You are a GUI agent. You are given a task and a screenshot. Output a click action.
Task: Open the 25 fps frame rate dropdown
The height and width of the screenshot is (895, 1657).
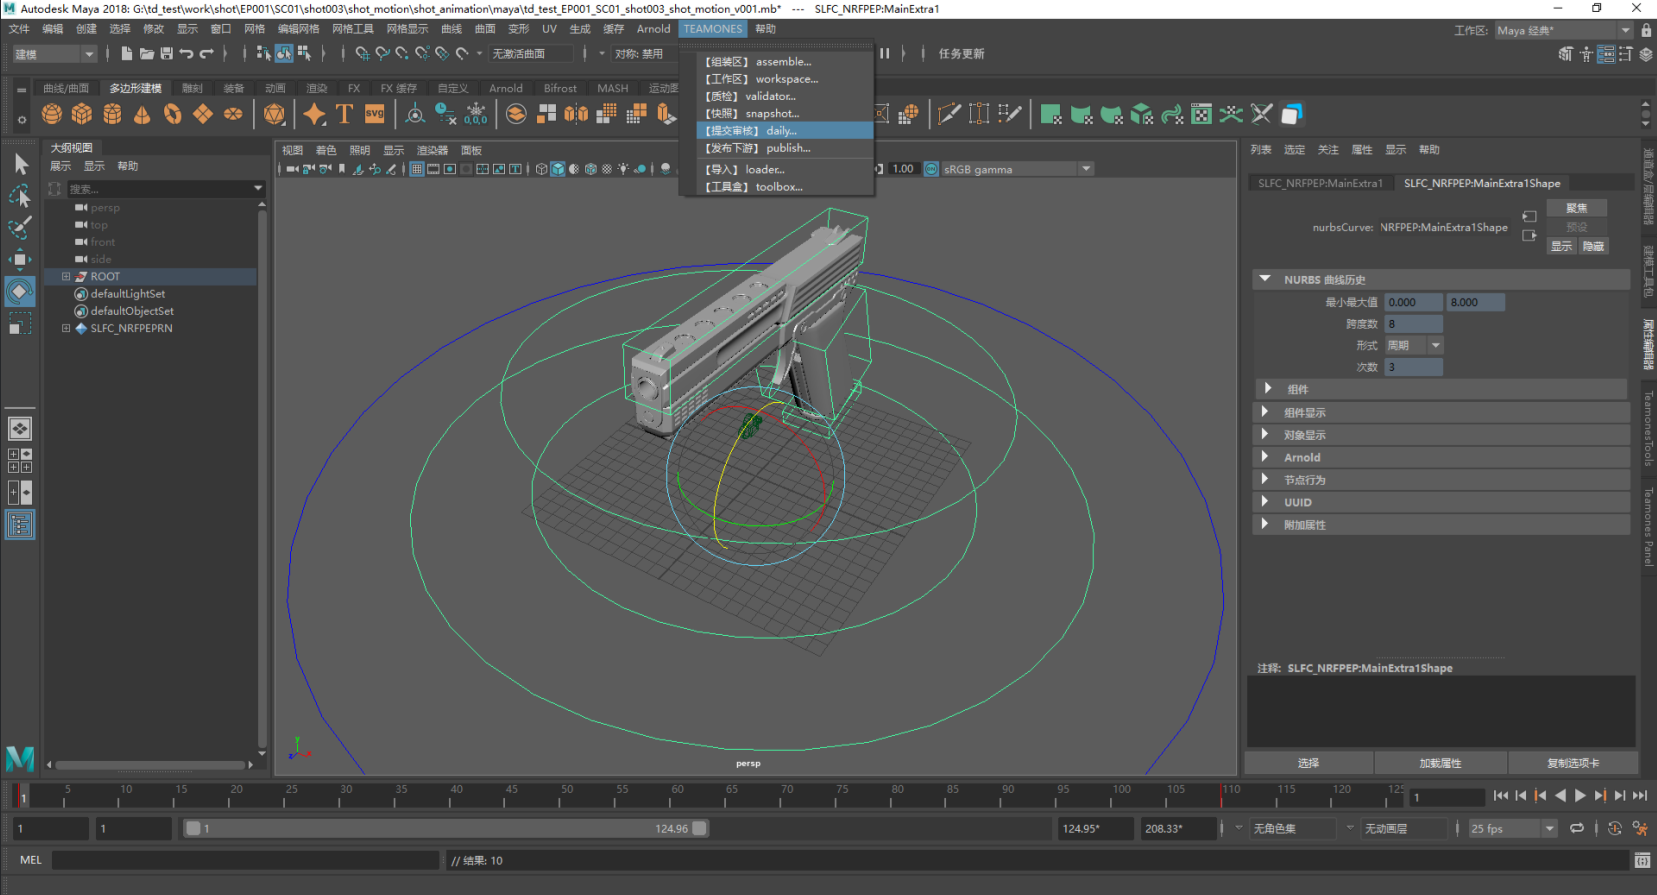[1549, 828]
